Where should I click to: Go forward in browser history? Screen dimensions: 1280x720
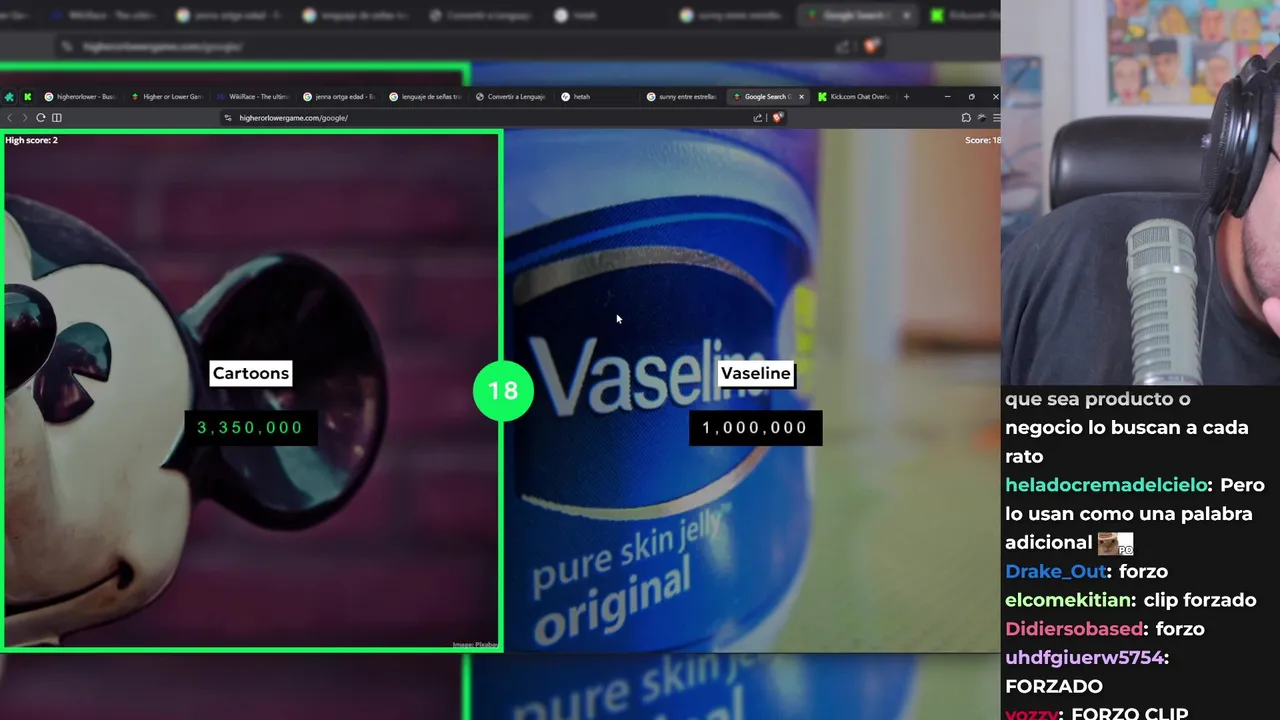coord(24,118)
